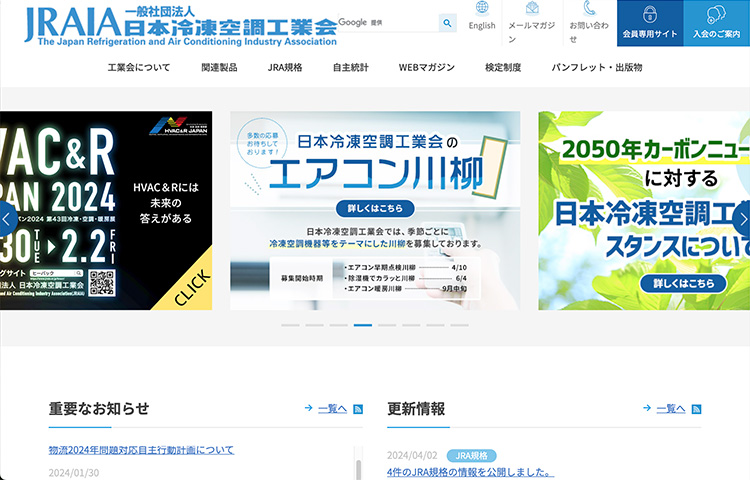Open 物流2024年問題対応自主行動計画について link

pos(142,450)
